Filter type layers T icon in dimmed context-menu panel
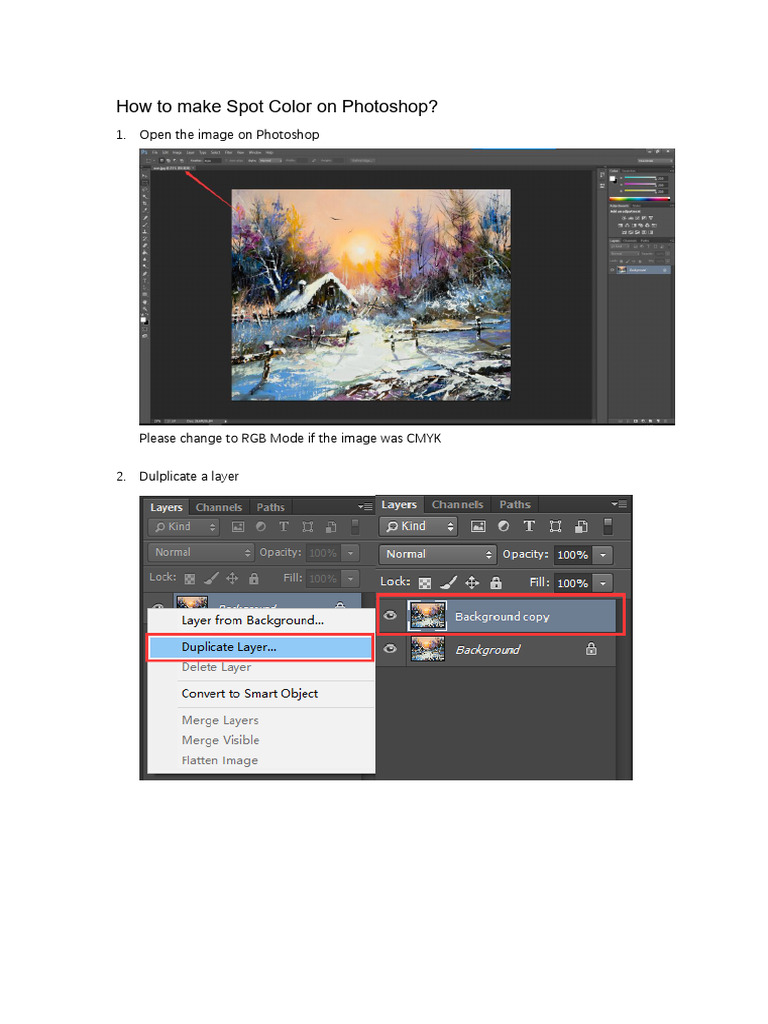Screen dimensions: 768x1024 283,526
